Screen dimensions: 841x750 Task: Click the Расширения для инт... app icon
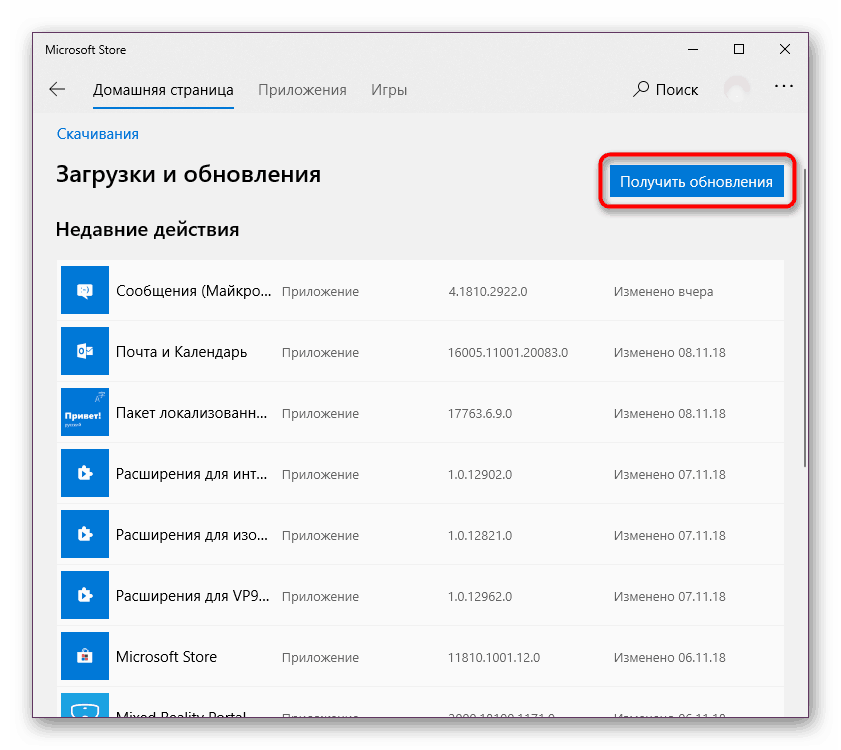tap(85, 473)
